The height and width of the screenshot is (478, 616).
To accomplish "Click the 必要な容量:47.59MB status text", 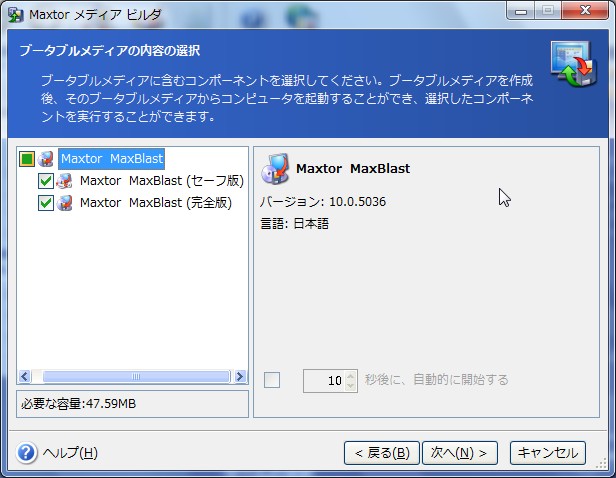I will click(79, 404).
